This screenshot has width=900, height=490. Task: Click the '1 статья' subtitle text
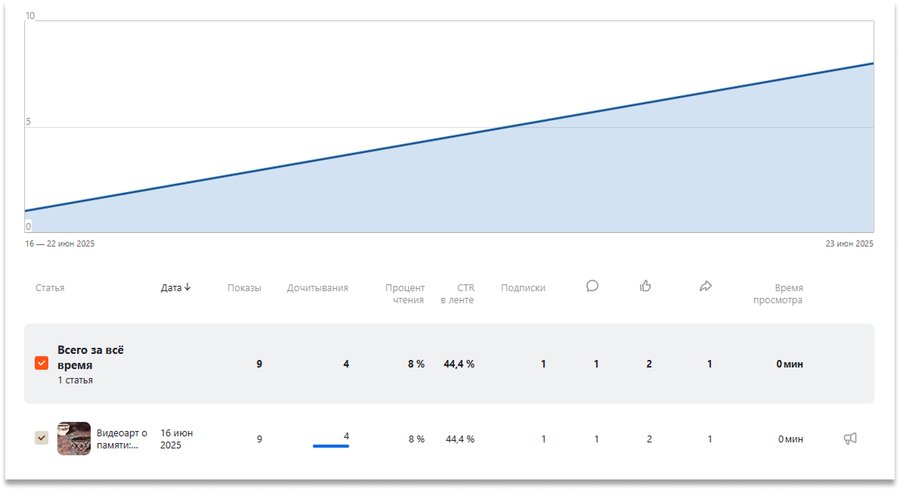coord(75,380)
